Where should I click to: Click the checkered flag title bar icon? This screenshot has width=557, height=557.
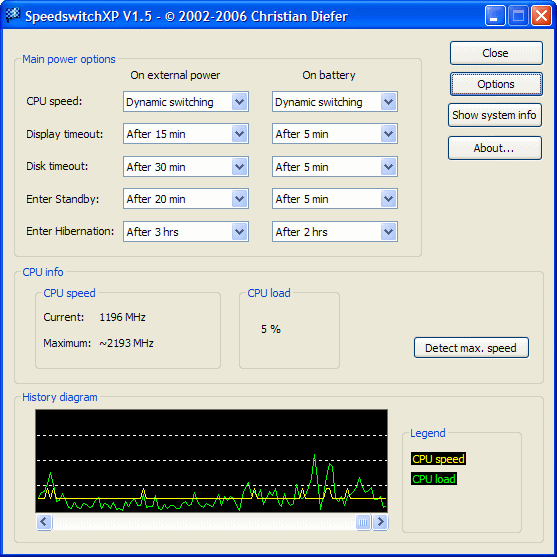13,16
